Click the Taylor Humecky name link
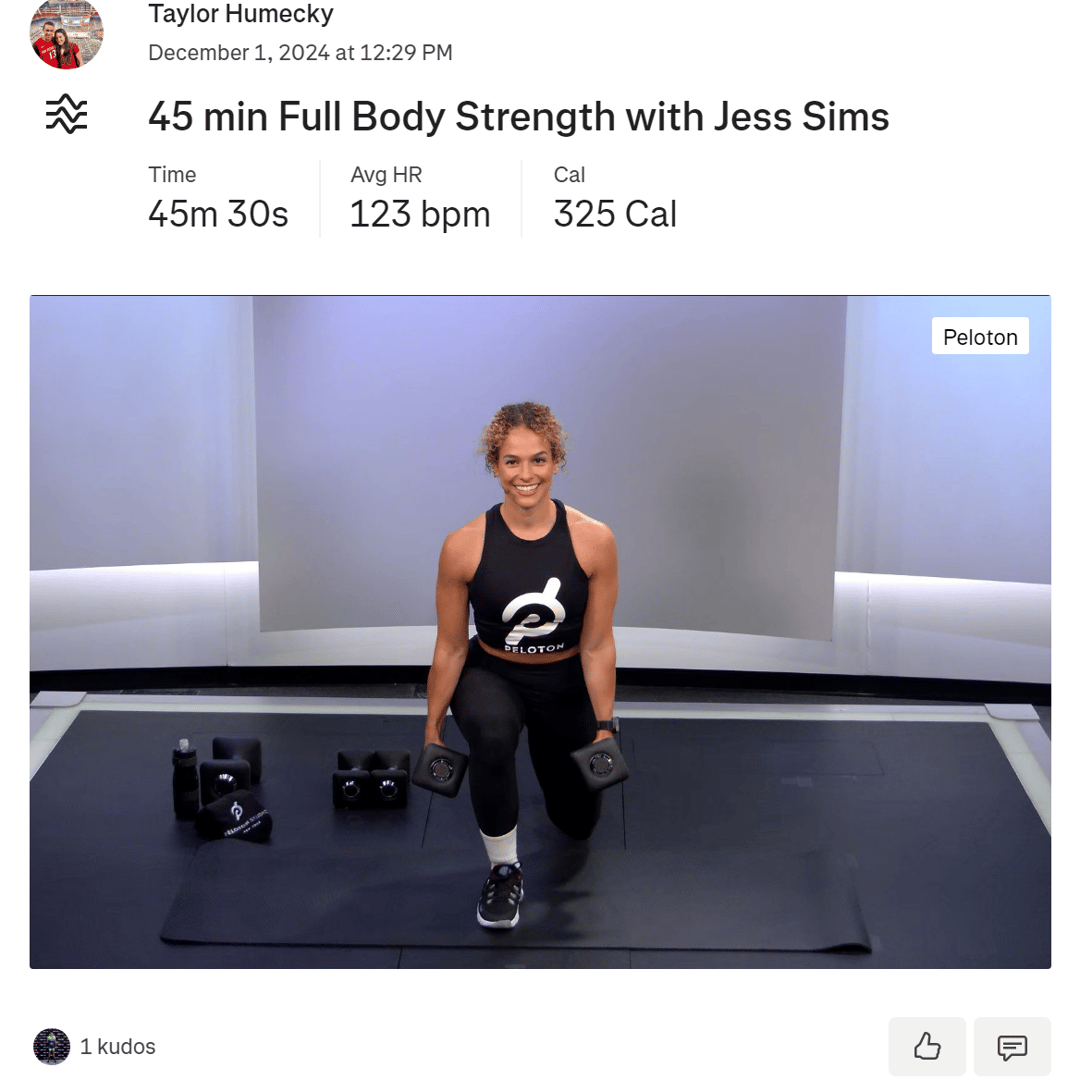Image resolution: width=1080 pixels, height=1080 pixels. [240, 14]
